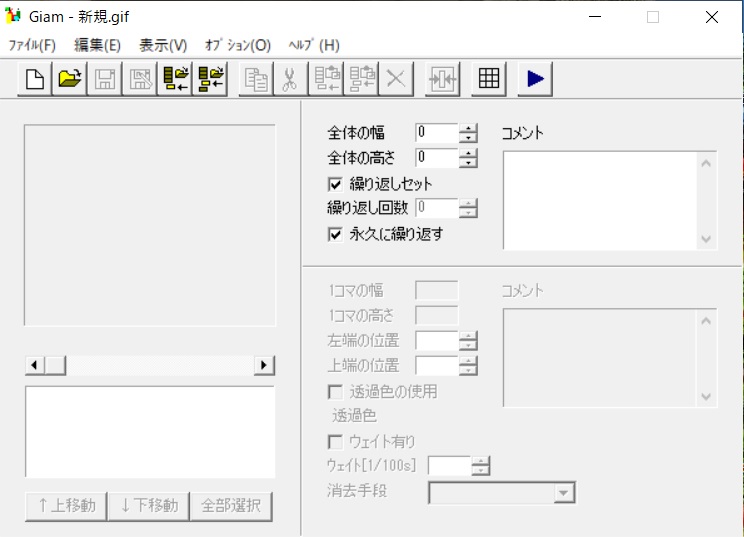Click left arrow of frame scrollbar

click(x=35, y=365)
